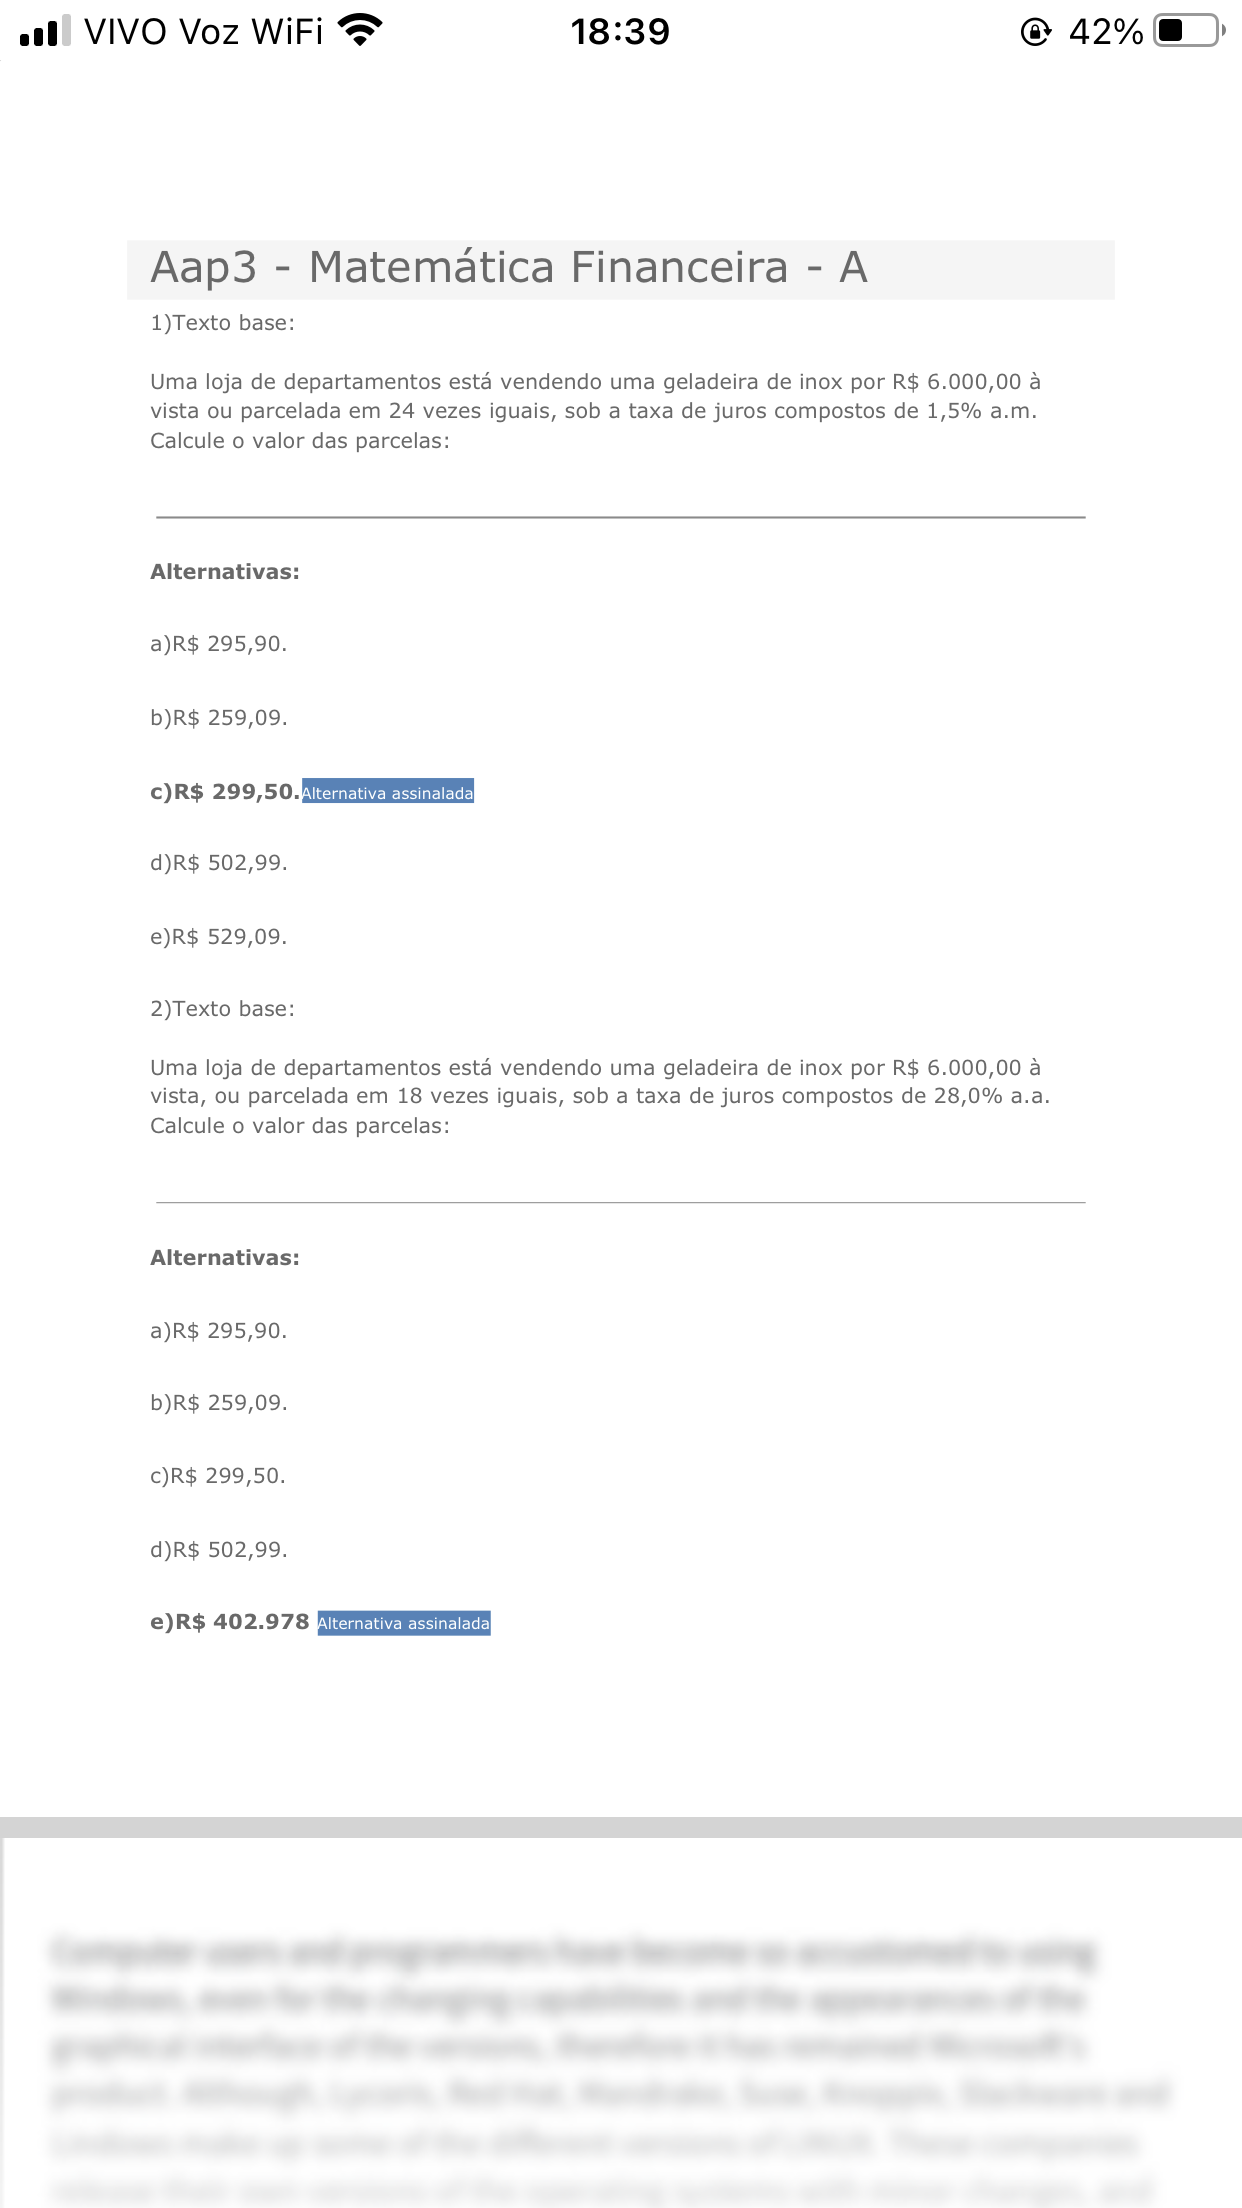Screen dimensions: 1242x2208
Task: Tap the cellular signal strength bars
Action: coord(45,32)
